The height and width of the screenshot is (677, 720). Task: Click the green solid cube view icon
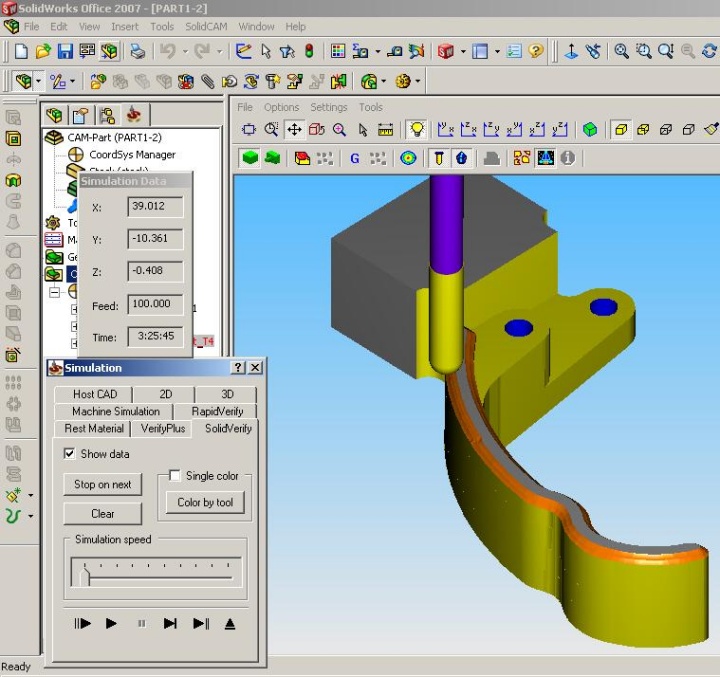[591, 129]
